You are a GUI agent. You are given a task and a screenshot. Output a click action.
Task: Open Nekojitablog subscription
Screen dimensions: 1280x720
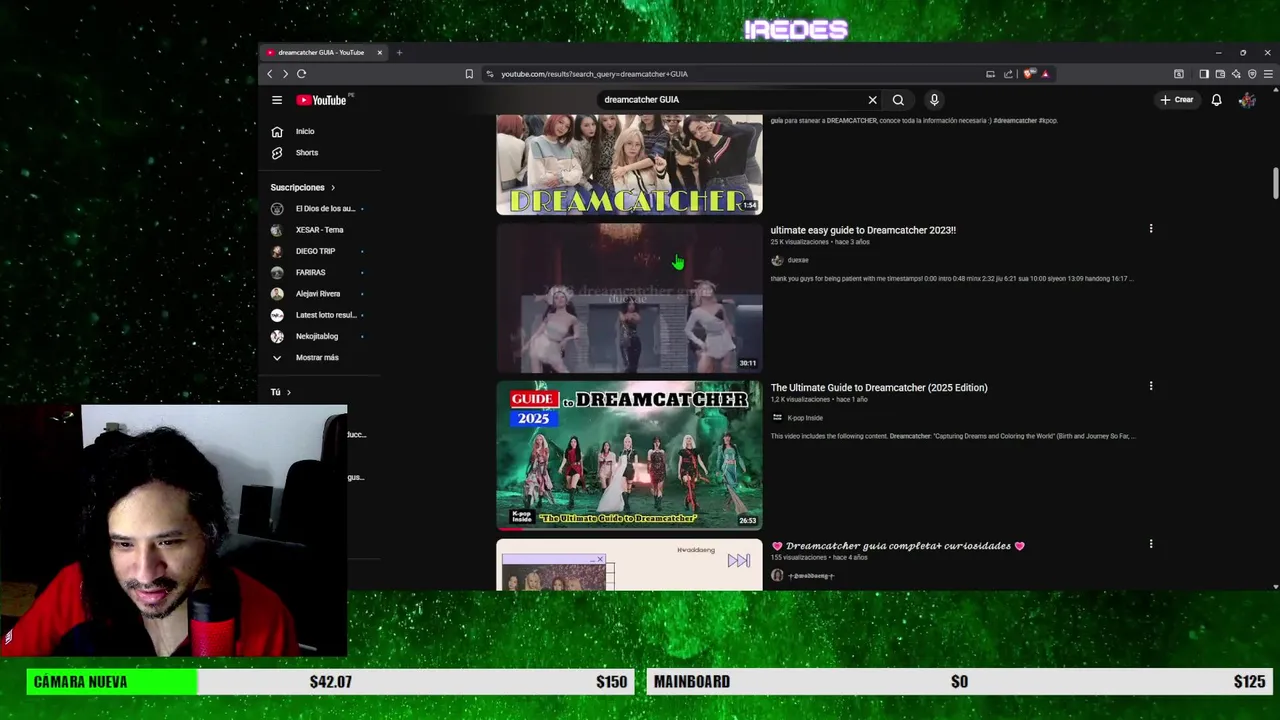tap(318, 336)
